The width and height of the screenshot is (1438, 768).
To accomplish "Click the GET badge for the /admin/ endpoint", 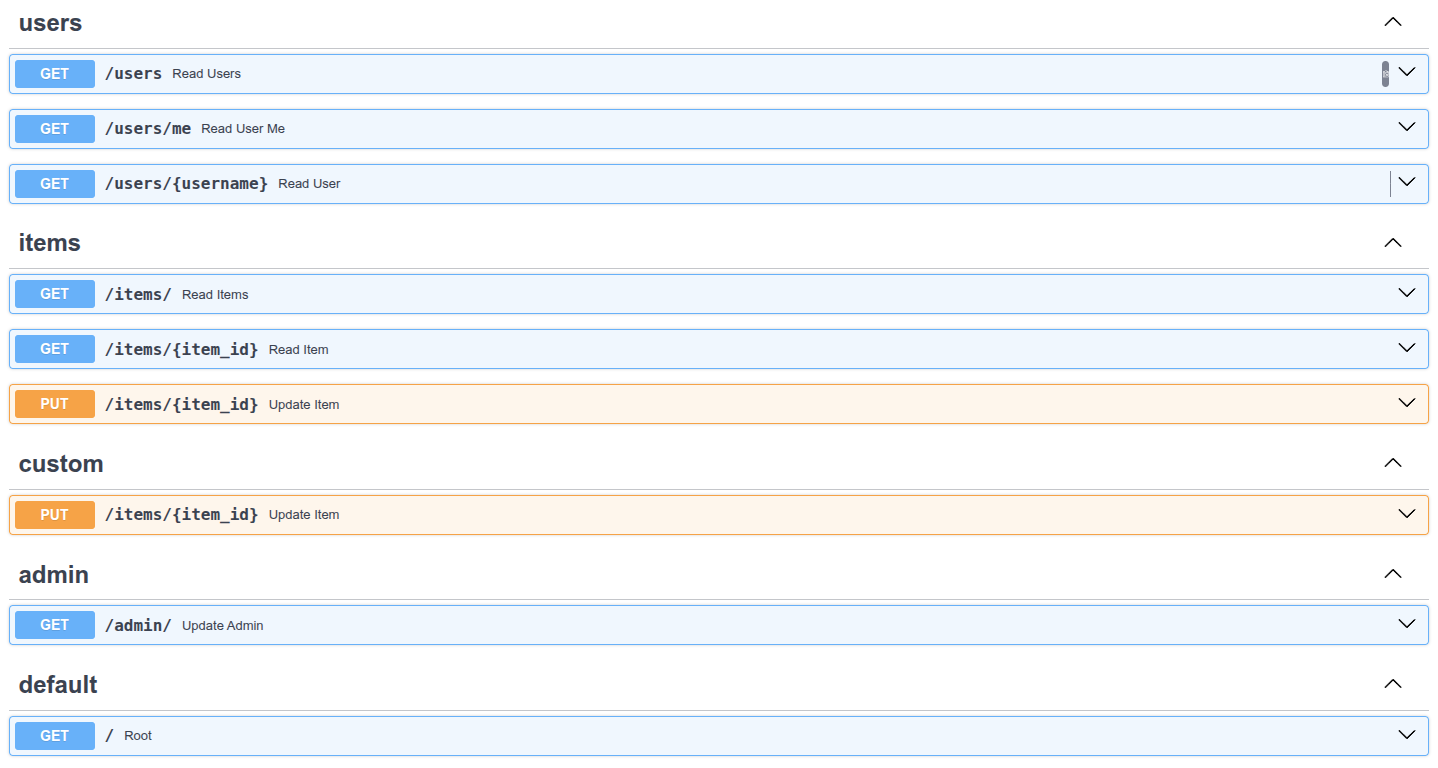I will tap(55, 625).
